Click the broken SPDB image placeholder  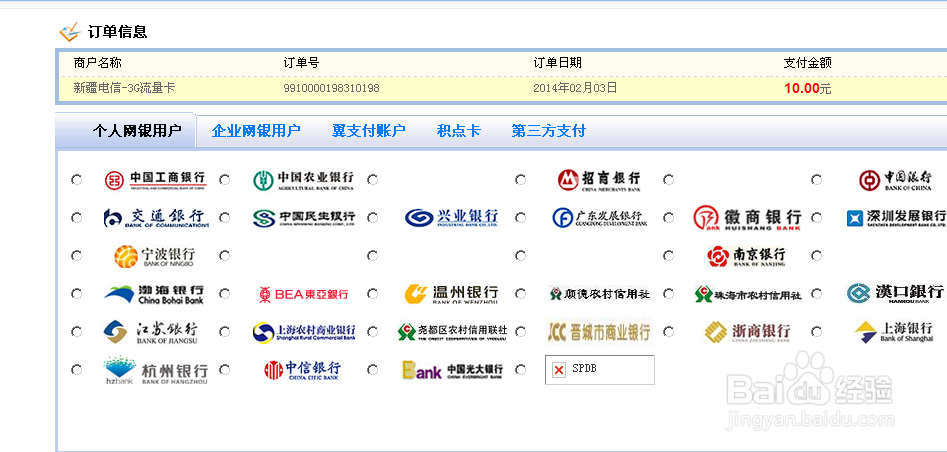point(600,370)
